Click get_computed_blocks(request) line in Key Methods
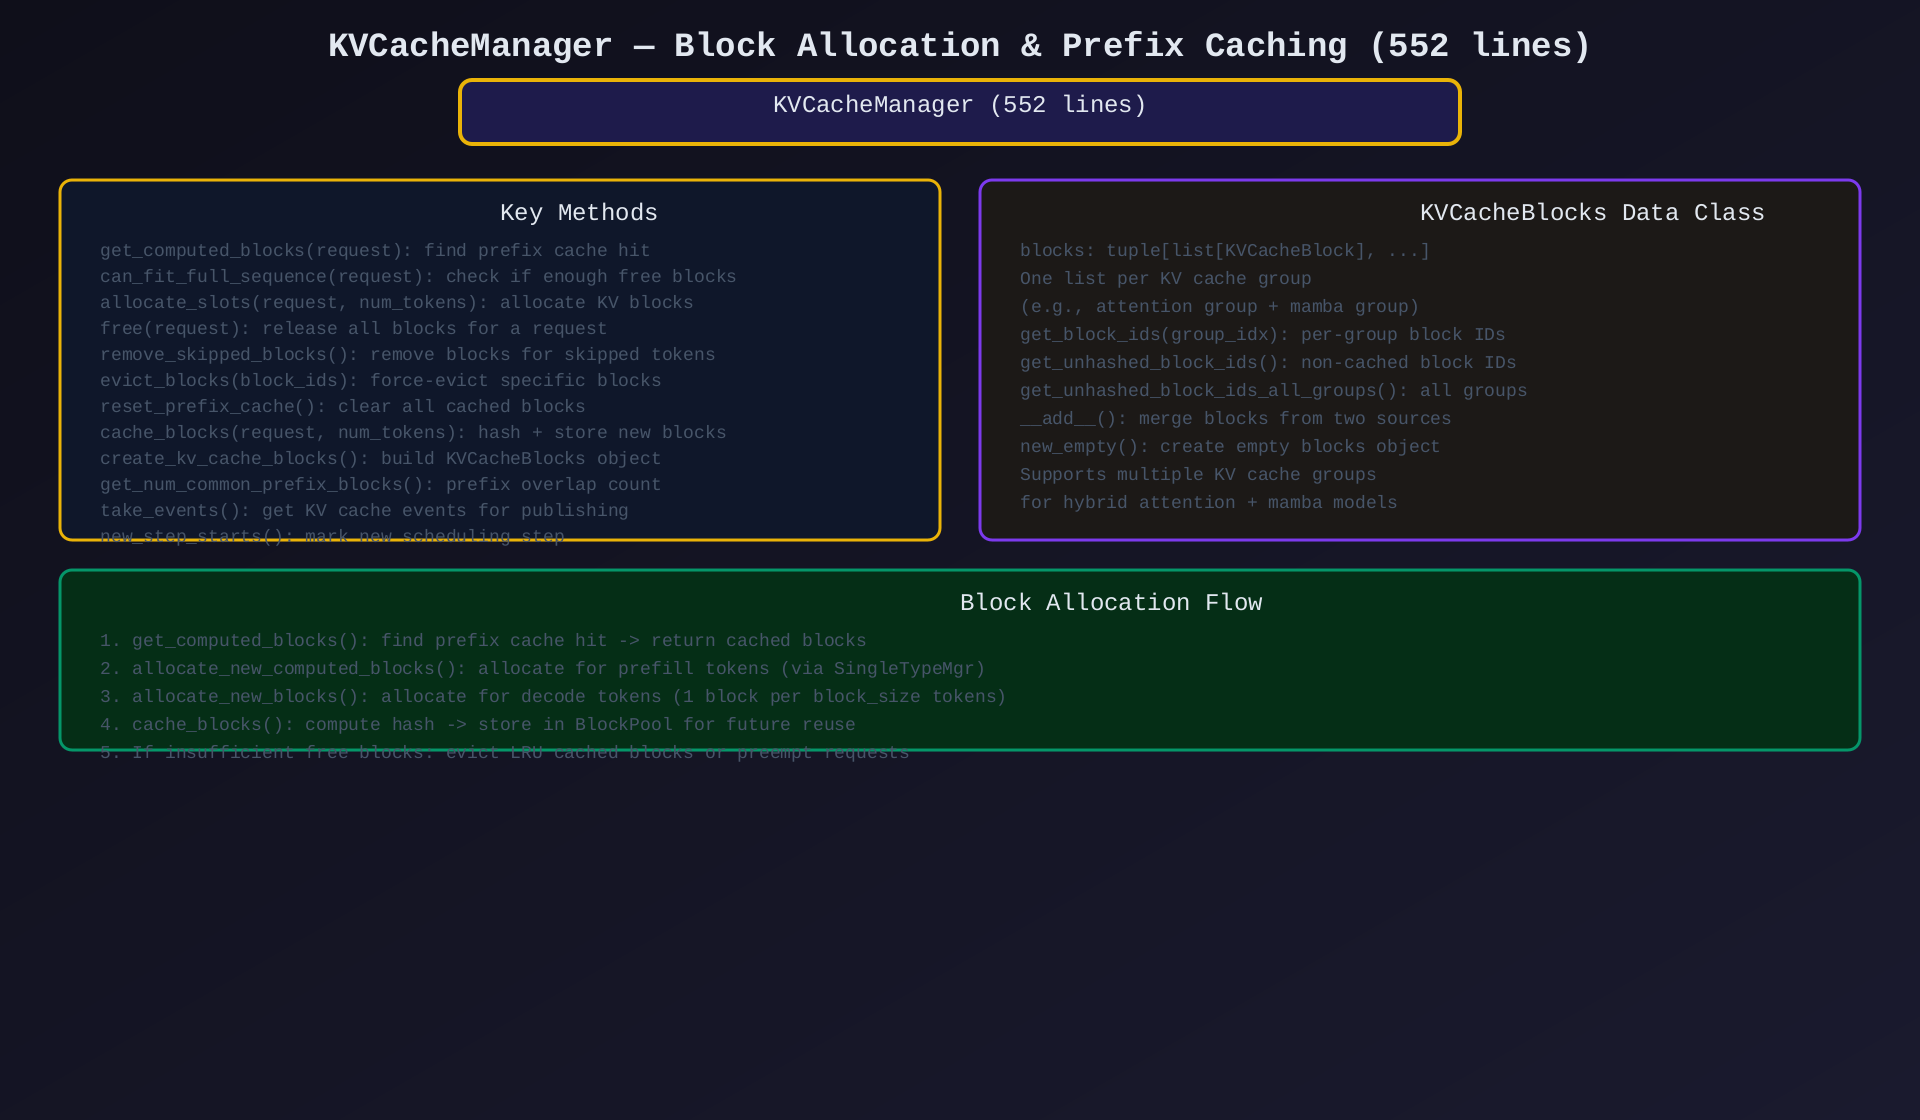This screenshot has width=1920, height=1120. tap(375, 250)
